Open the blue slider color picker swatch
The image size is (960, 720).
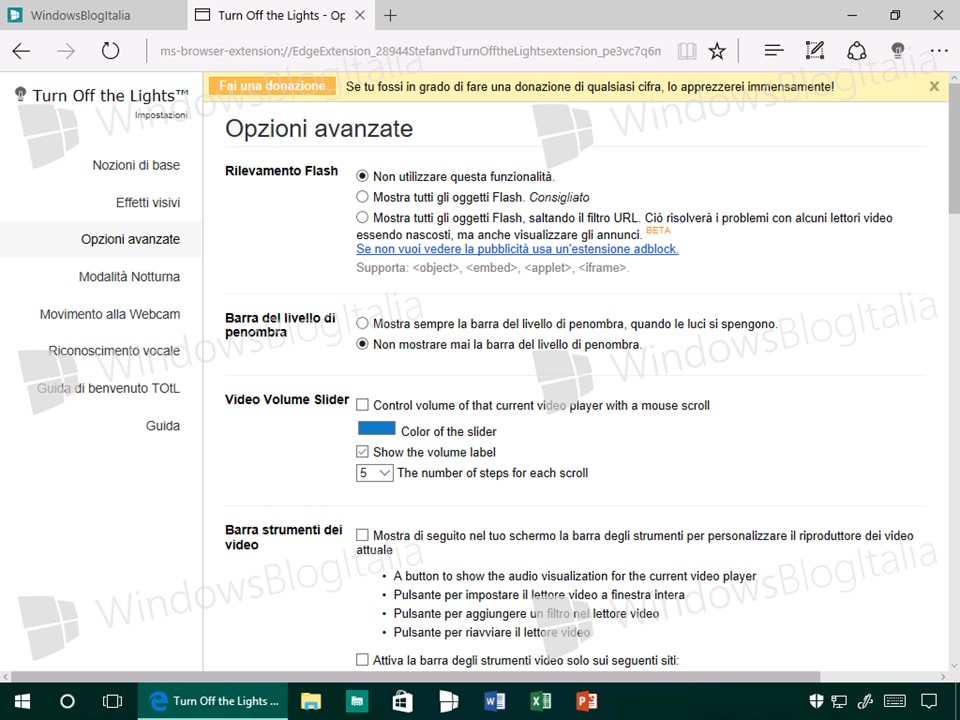pyautogui.click(x=377, y=429)
